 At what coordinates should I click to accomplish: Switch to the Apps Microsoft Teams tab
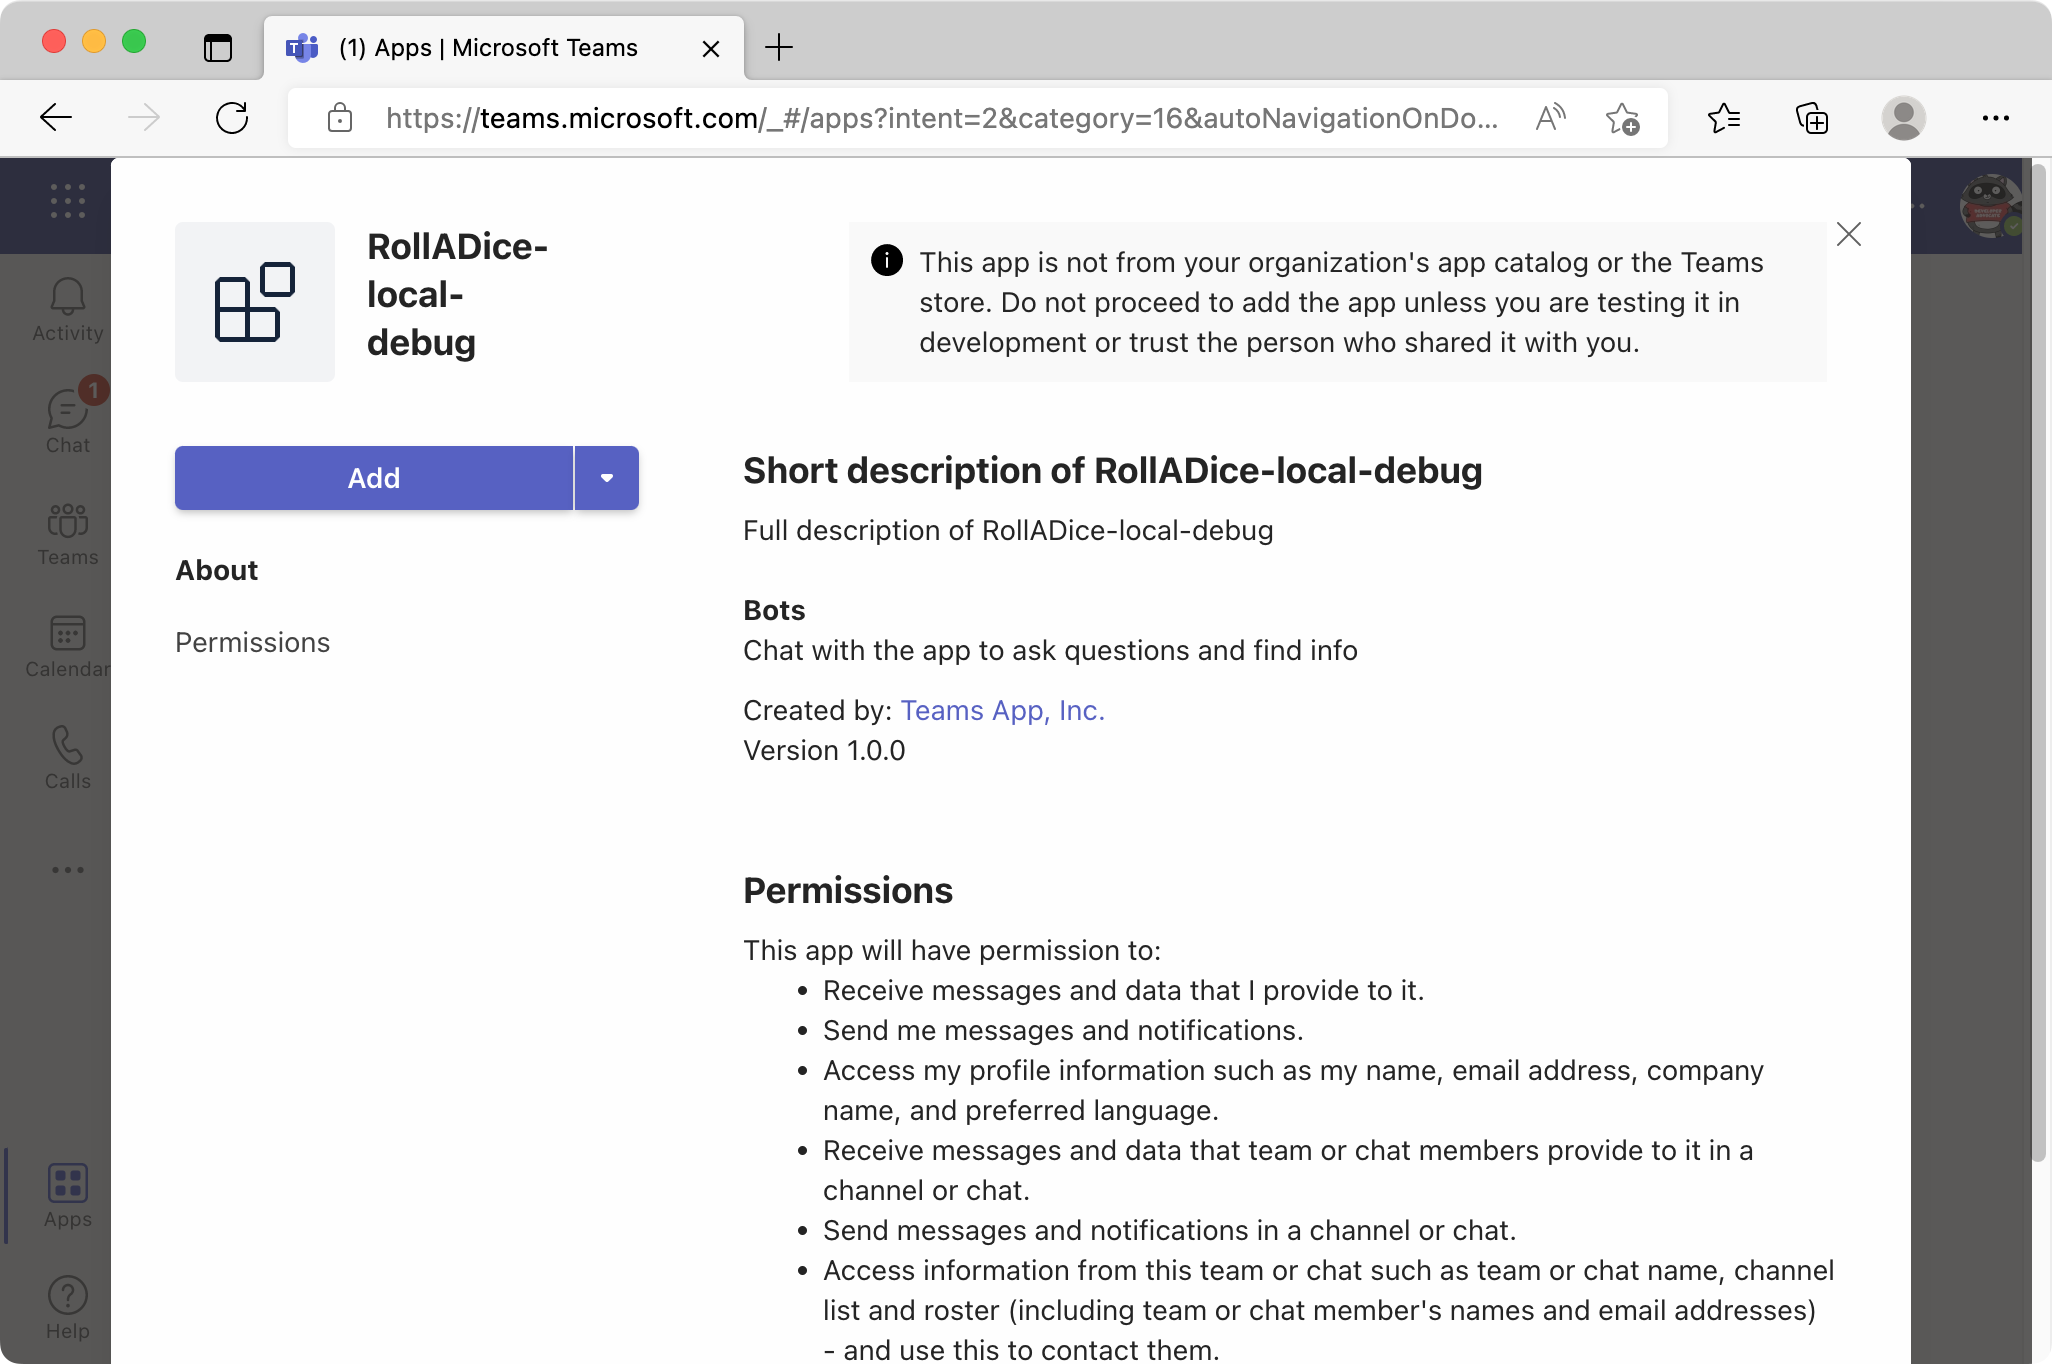coord(488,47)
